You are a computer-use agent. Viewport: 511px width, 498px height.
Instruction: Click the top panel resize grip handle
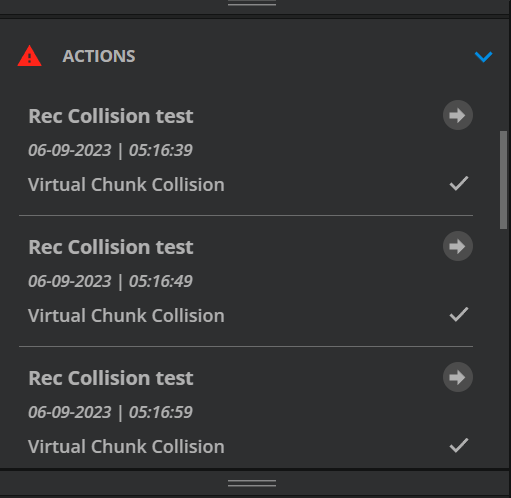[252, 3]
